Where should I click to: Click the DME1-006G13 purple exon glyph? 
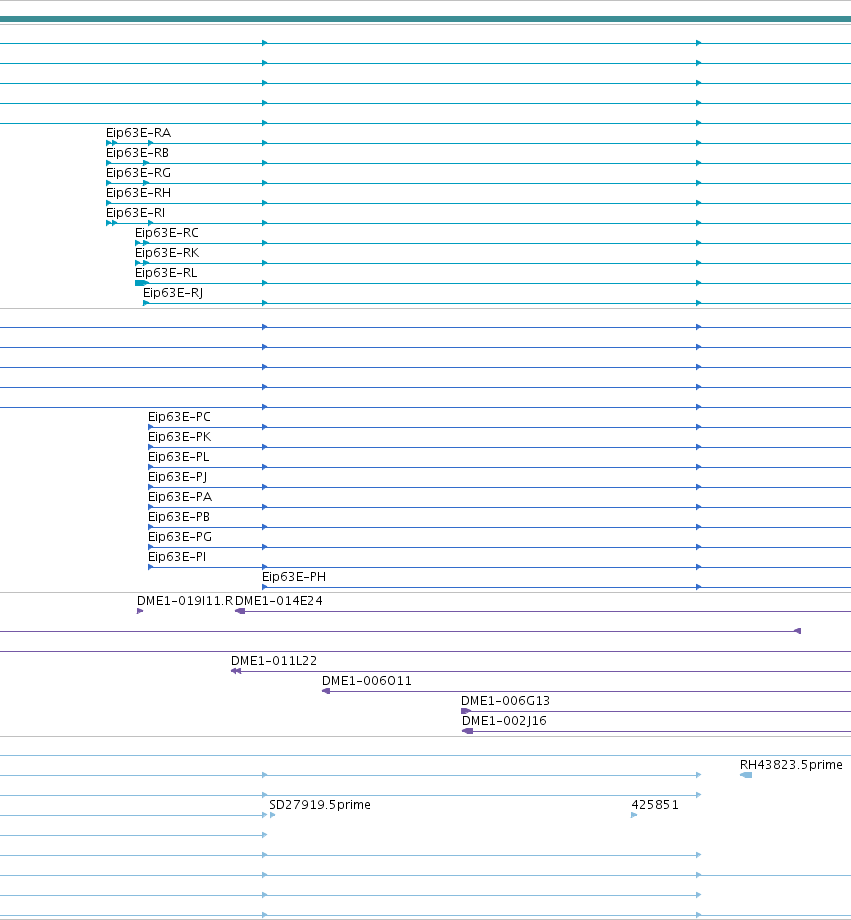466,711
